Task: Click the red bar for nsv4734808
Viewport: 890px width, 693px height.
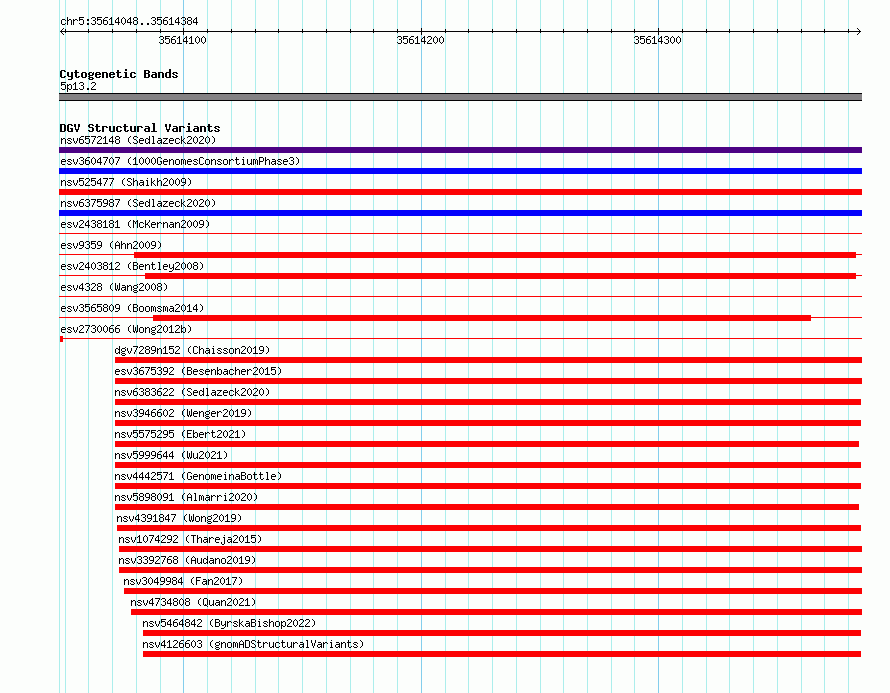Action: 497,612
